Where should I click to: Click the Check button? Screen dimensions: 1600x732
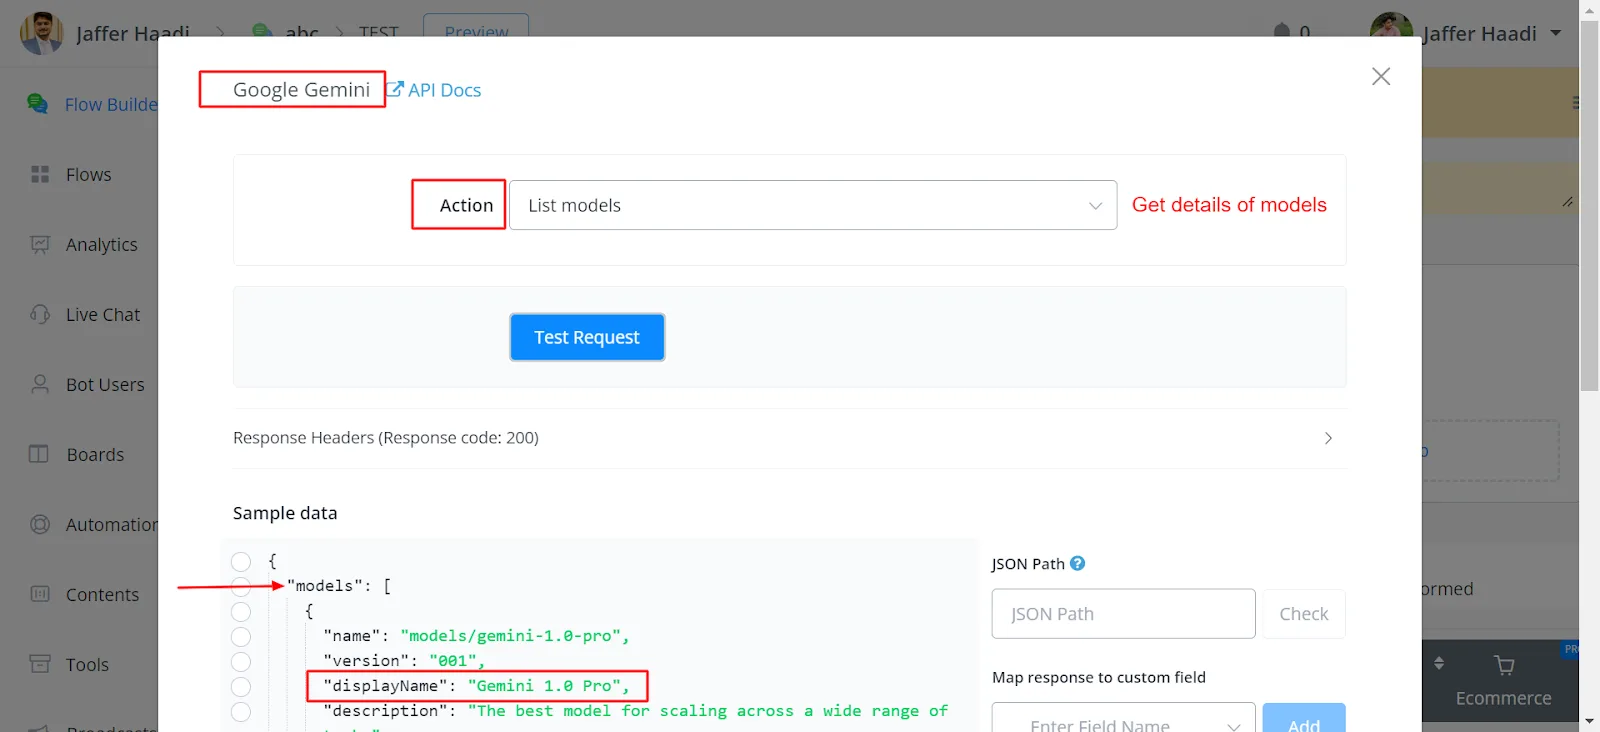click(1304, 614)
